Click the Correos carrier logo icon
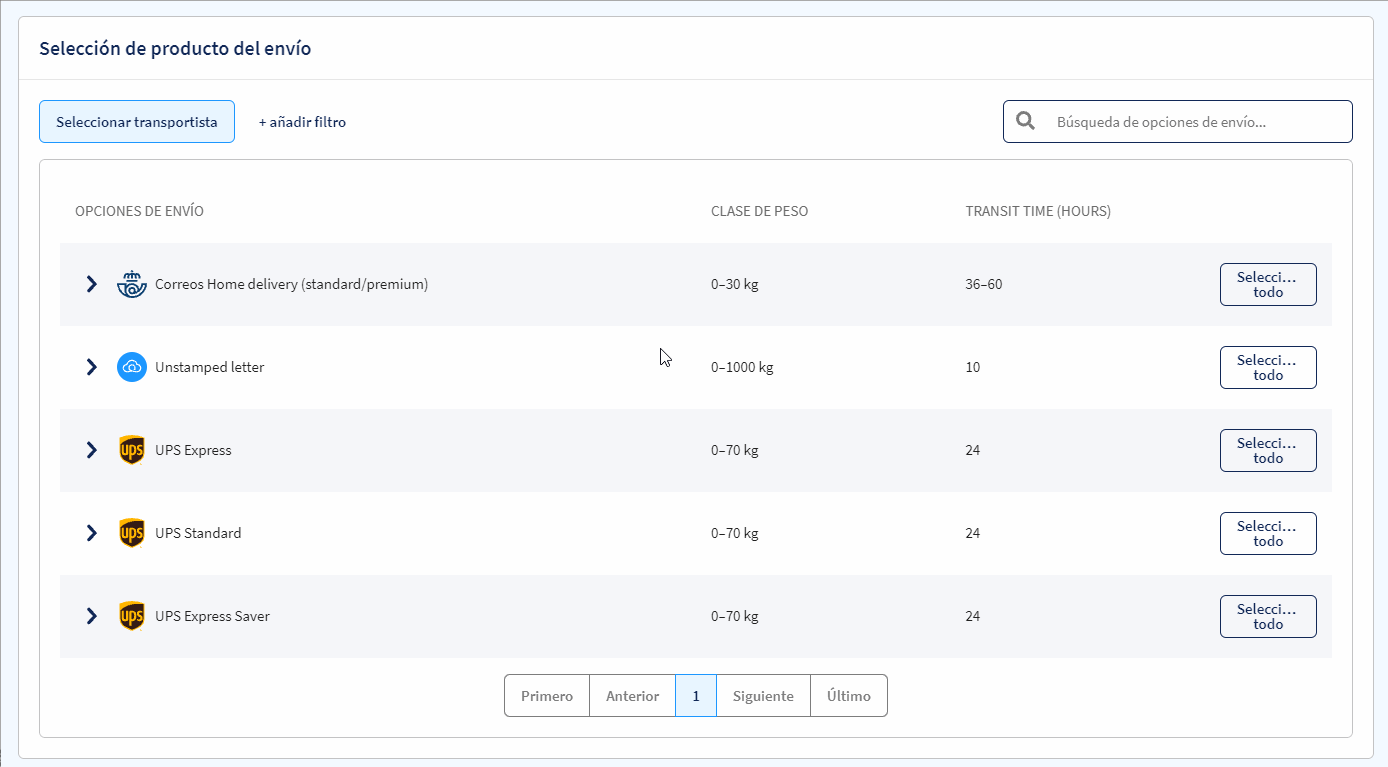1388x767 pixels. tap(132, 284)
